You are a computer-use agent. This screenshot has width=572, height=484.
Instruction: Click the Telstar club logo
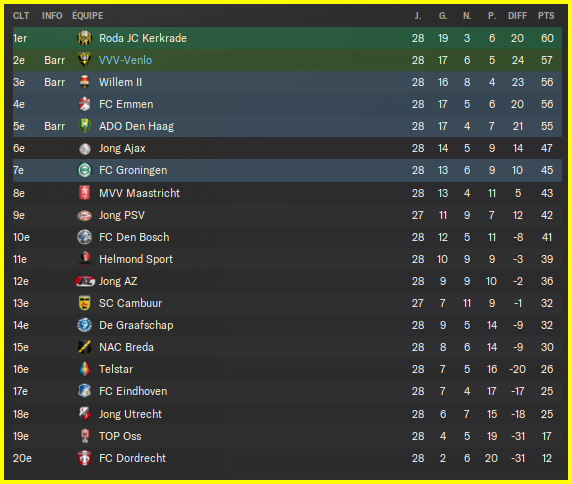[85, 369]
